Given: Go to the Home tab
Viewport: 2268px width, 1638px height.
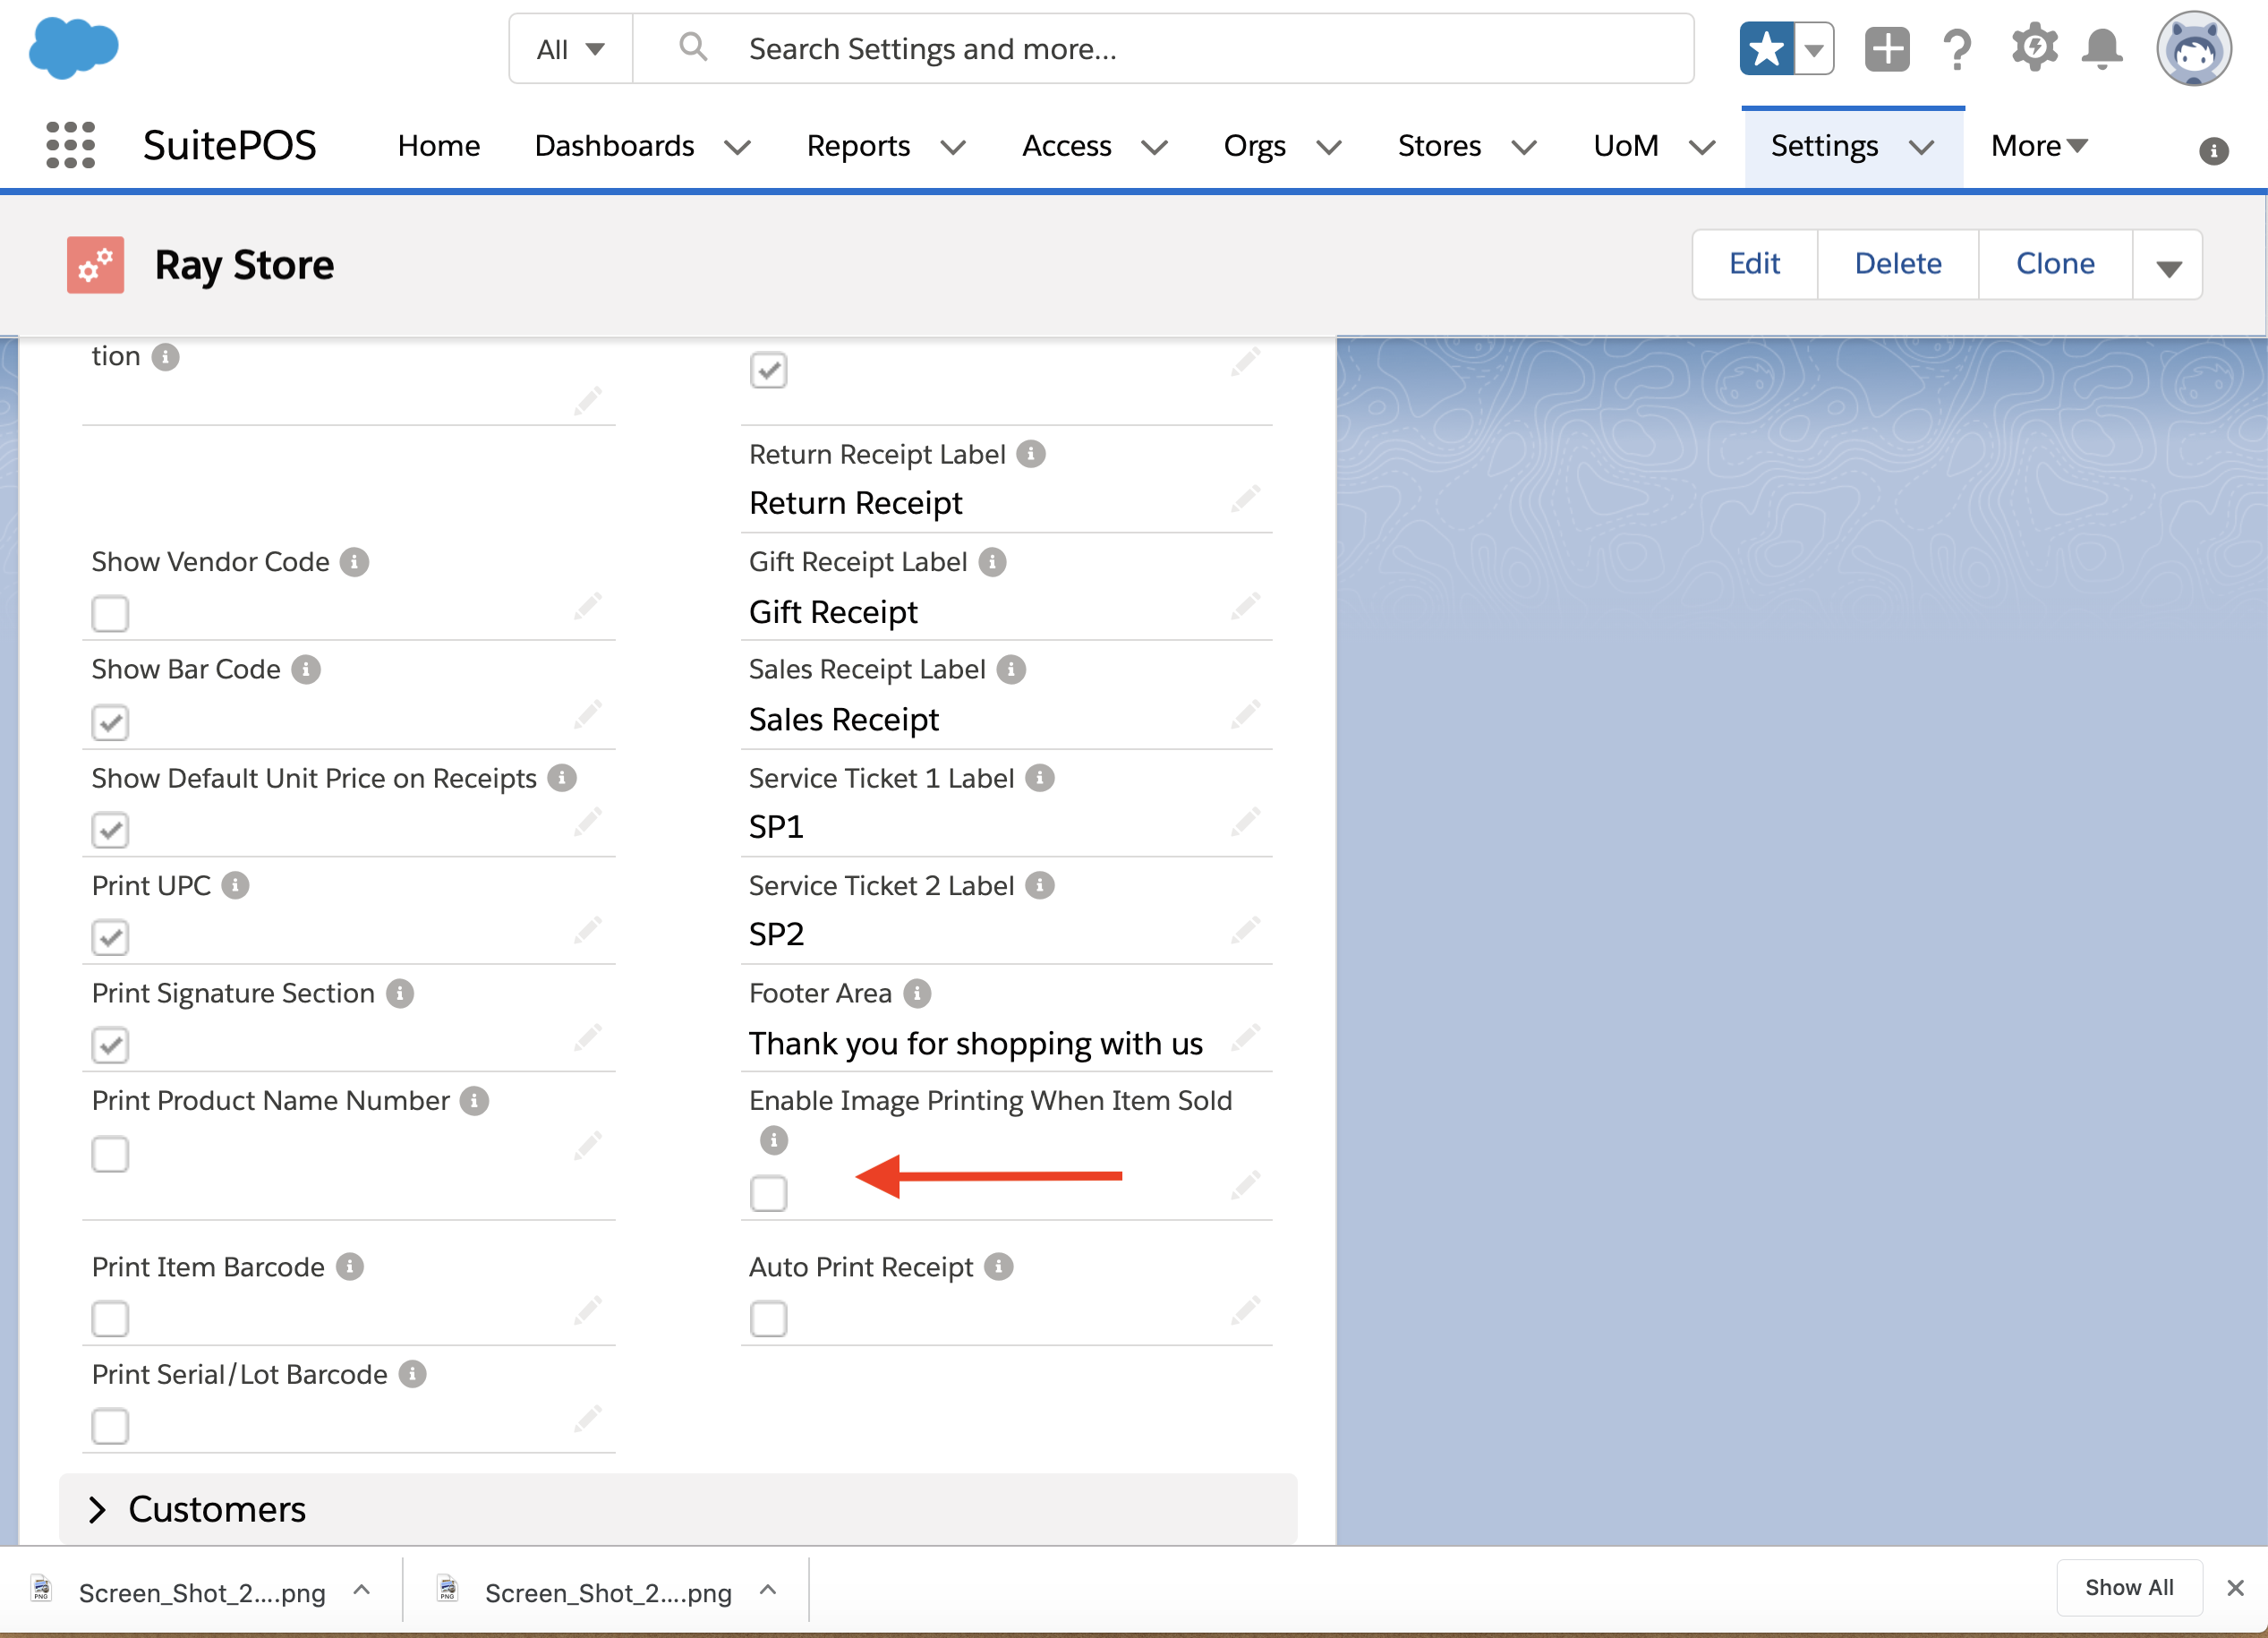Looking at the screenshot, I should click(438, 146).
